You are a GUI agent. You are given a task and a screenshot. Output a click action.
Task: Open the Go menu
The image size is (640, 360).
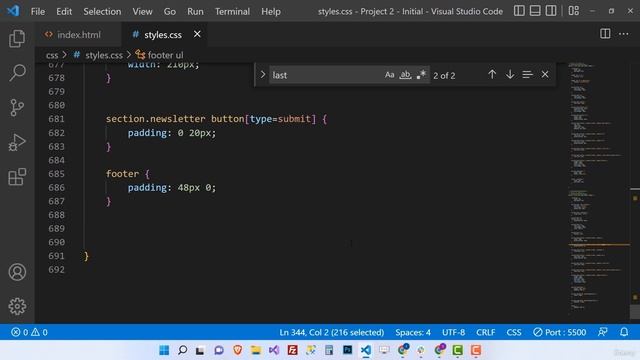click(x=170, y=11)
